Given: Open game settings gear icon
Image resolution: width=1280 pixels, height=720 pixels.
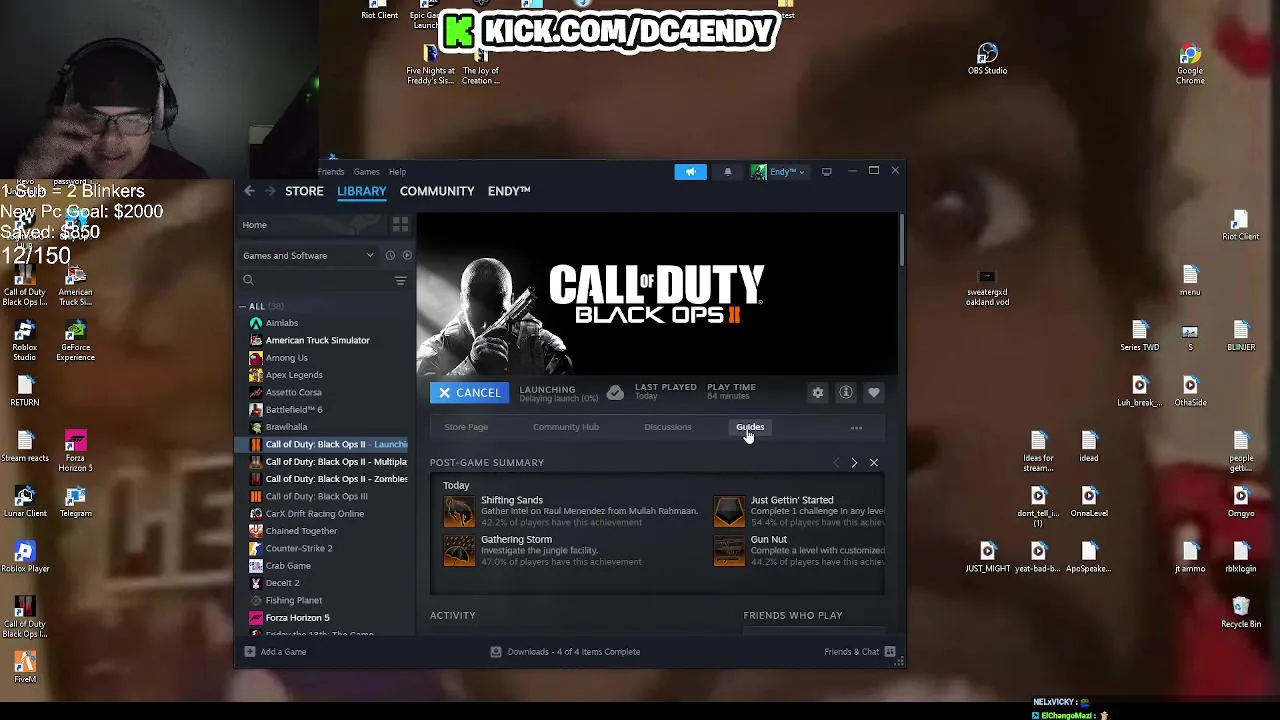Looking at the screenshot, I should click(818, 393).
